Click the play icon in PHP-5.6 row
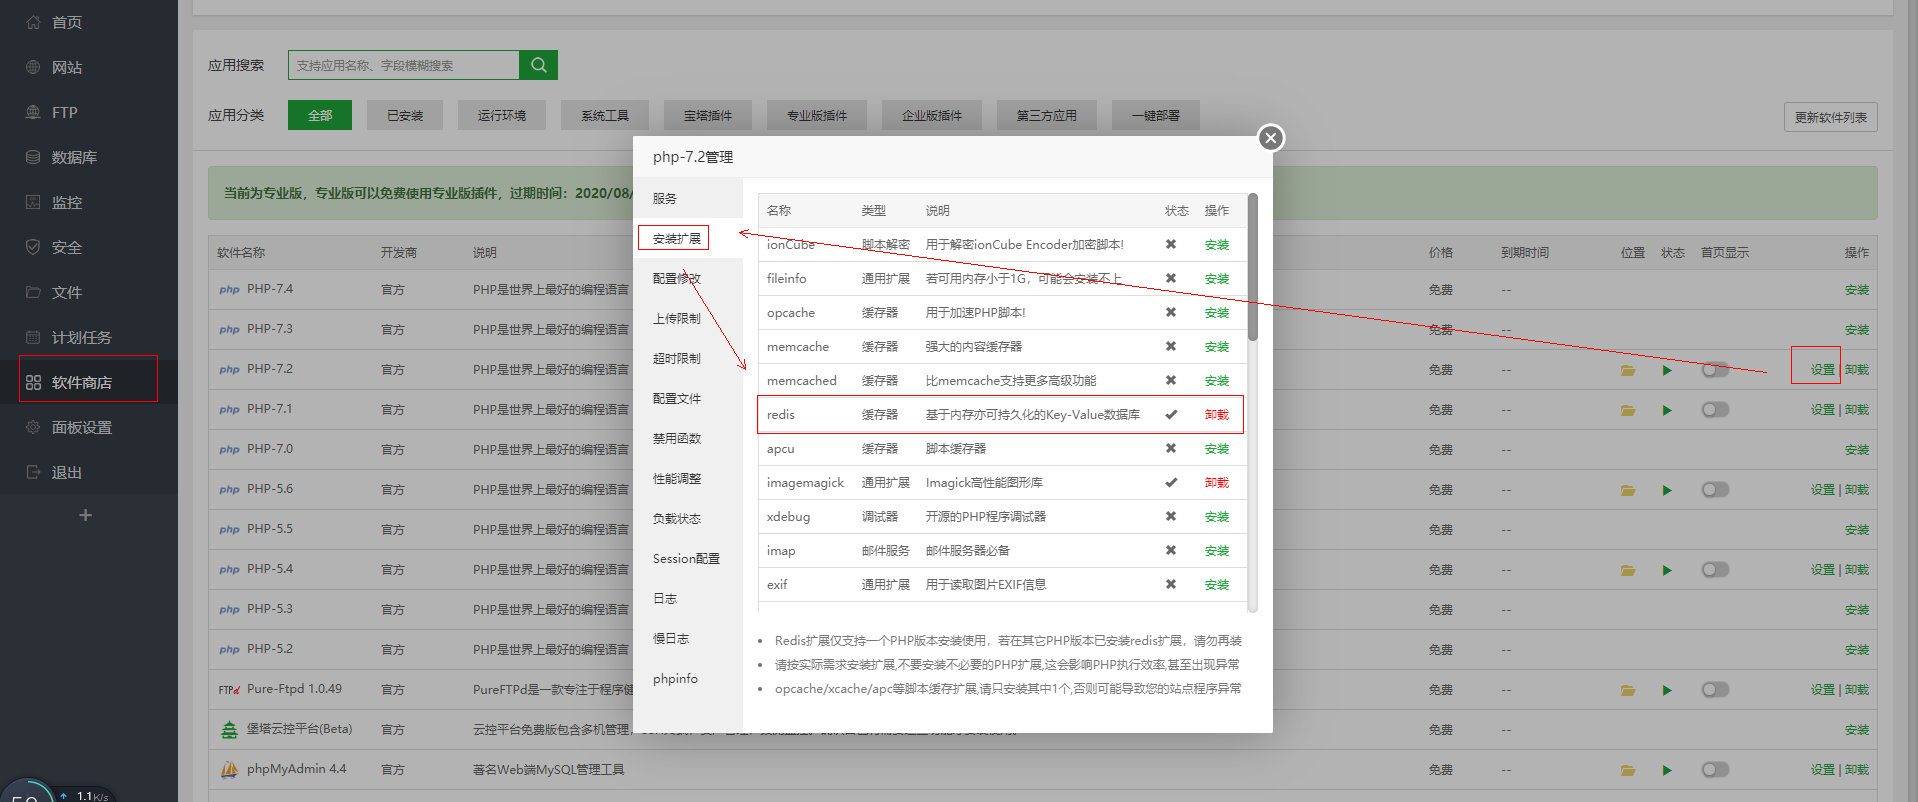Image resolution: width=1918 pixels, height=802 pixels. pos(1667,490)
